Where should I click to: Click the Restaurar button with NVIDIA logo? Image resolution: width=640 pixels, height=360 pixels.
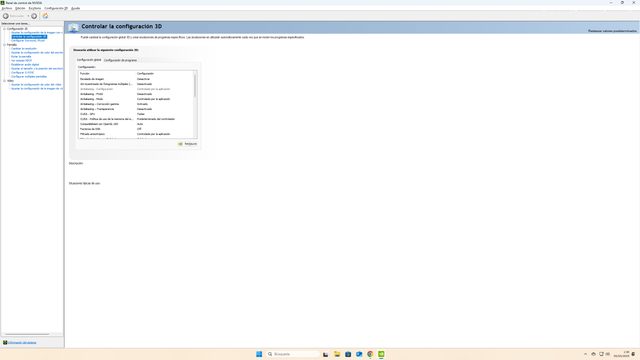[187, 144]
